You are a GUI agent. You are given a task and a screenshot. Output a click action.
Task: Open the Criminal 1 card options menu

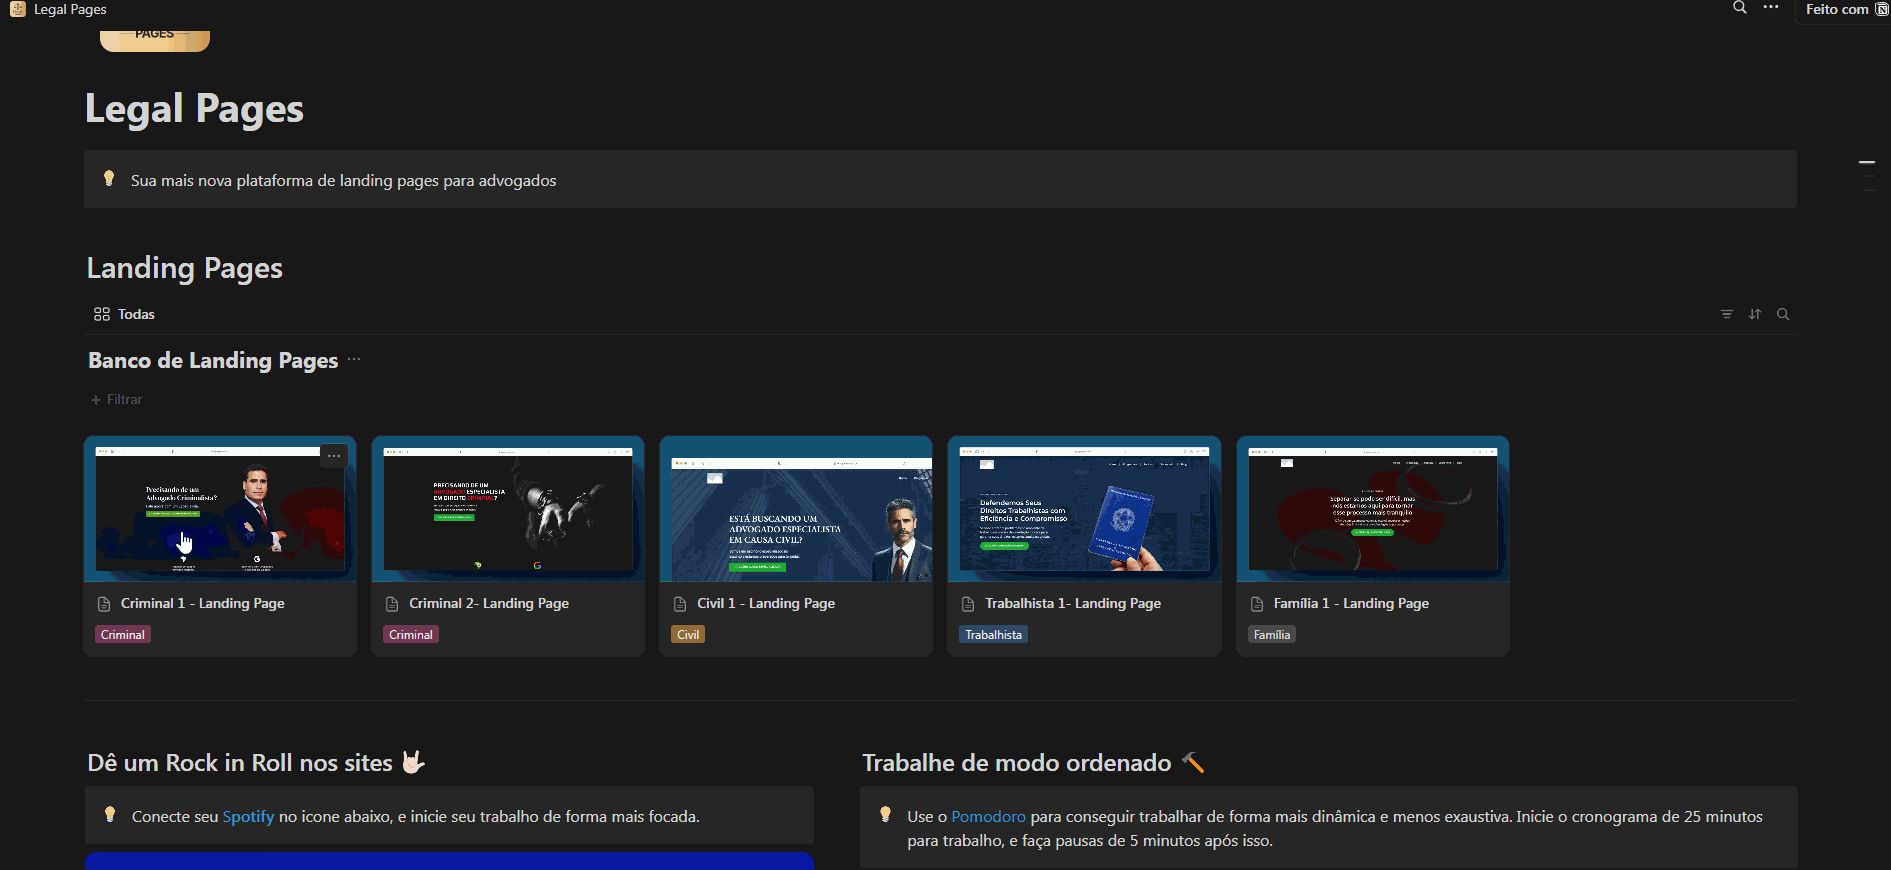point(334,456)
